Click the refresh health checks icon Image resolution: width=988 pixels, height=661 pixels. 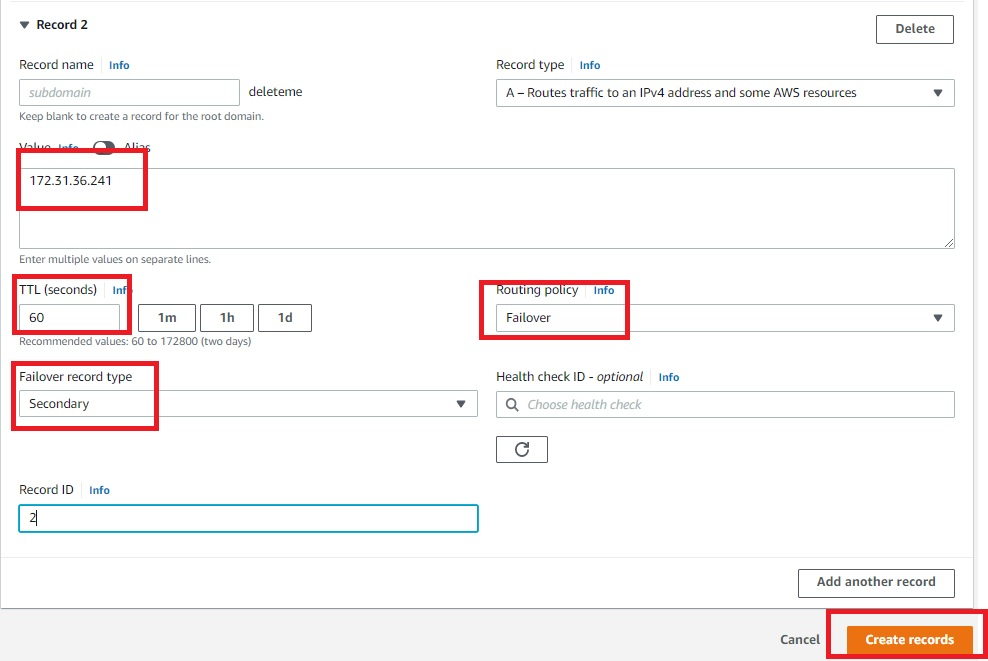pos(520,449)
